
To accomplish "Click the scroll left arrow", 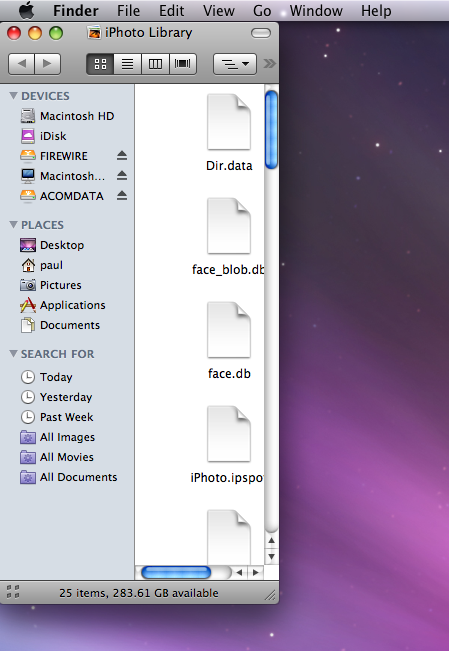I will [239, 573].
